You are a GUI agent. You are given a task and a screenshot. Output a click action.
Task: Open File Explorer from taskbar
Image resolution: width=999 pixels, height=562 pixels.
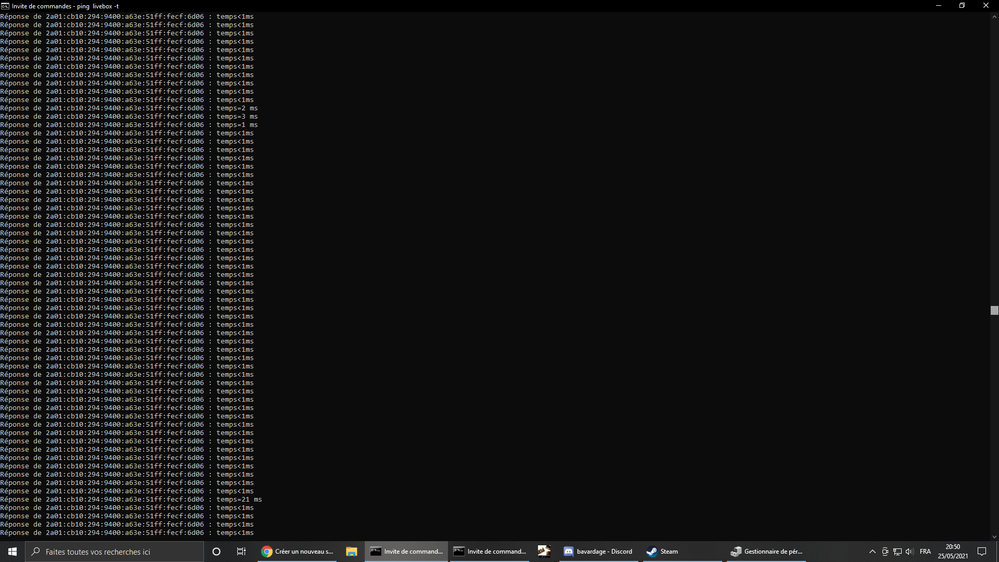(352, 551)
